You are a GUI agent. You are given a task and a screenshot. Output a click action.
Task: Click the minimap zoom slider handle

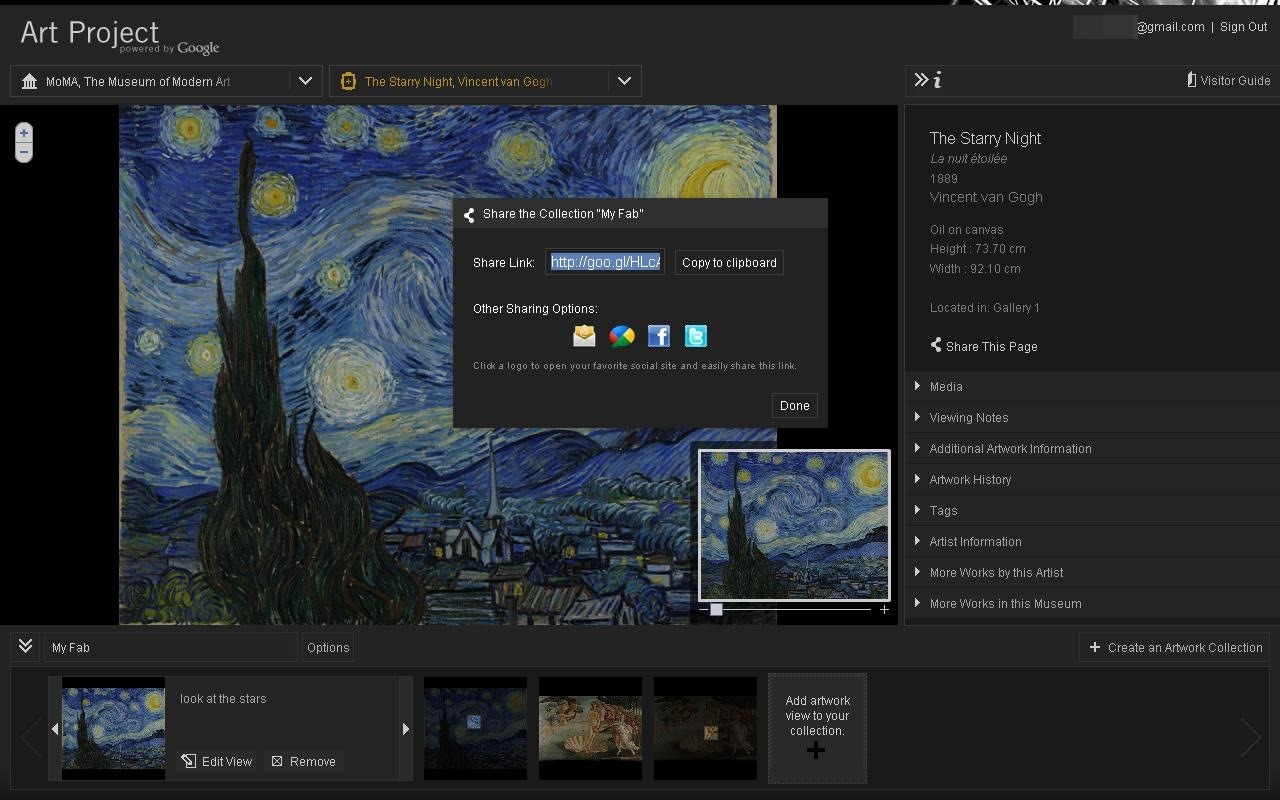pyautogui.click(x=716, y=609)
